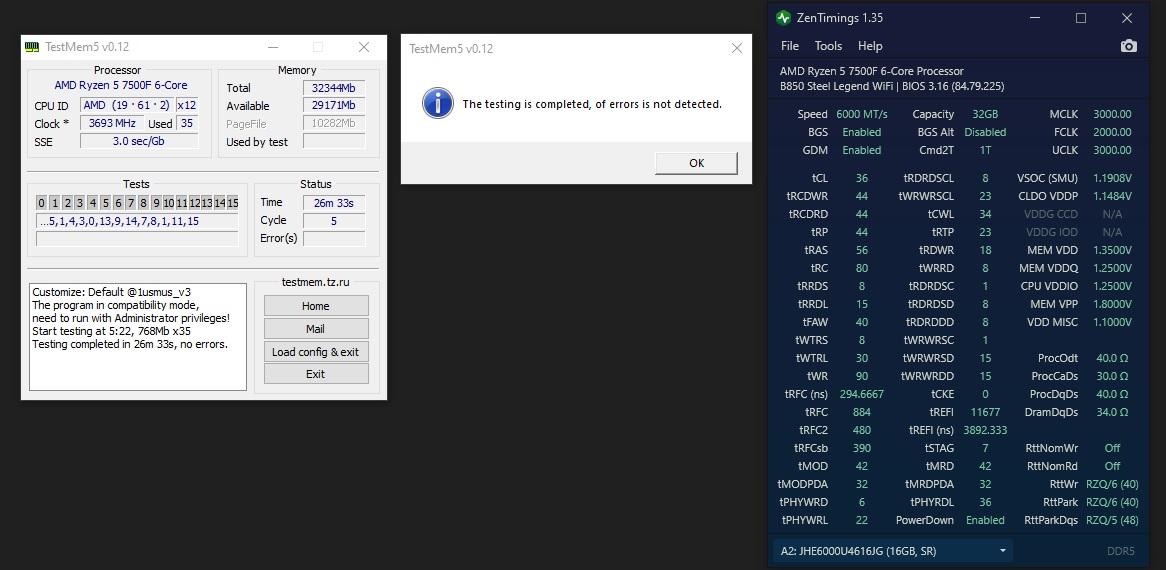Click the PowerDown Enabled value
The image size is (1166, 570).
985,520
